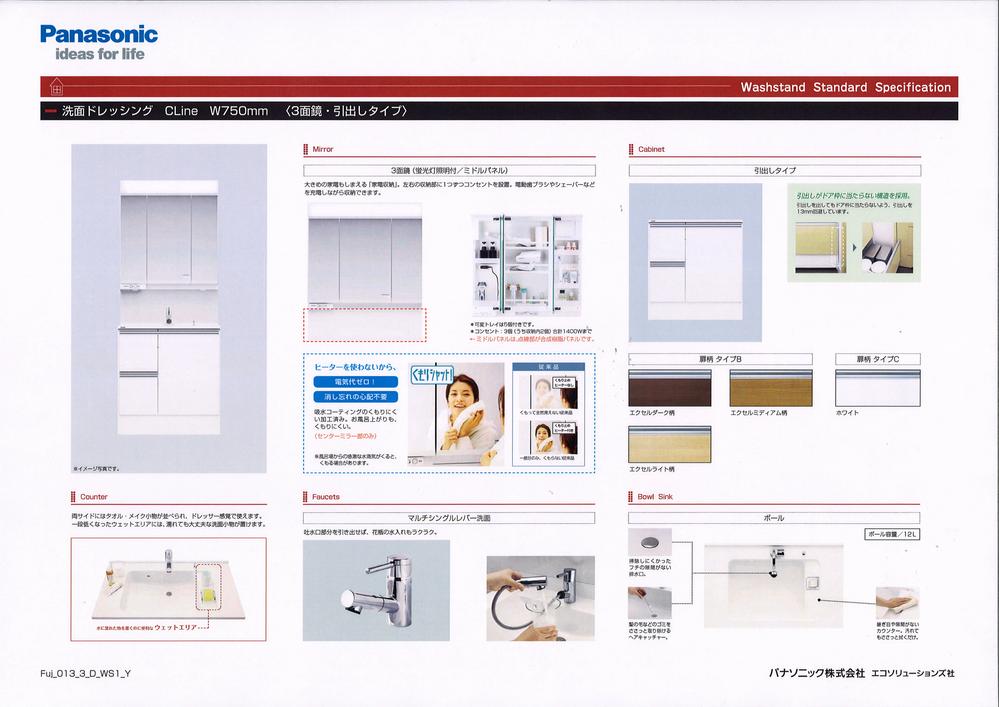Choose the エクセルライト柄 light wood swatch
This screenshot has width=999, height=707.
tap(669, 443)
